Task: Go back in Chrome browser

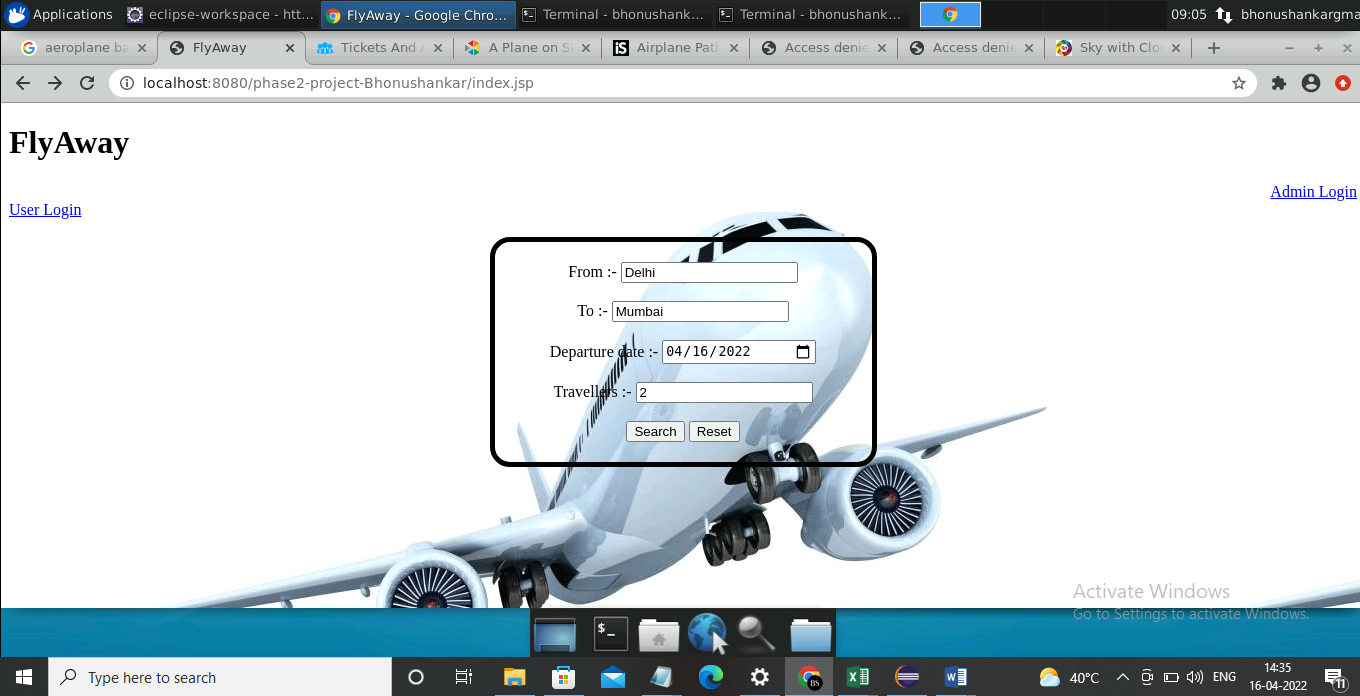Action: (22, 83)
